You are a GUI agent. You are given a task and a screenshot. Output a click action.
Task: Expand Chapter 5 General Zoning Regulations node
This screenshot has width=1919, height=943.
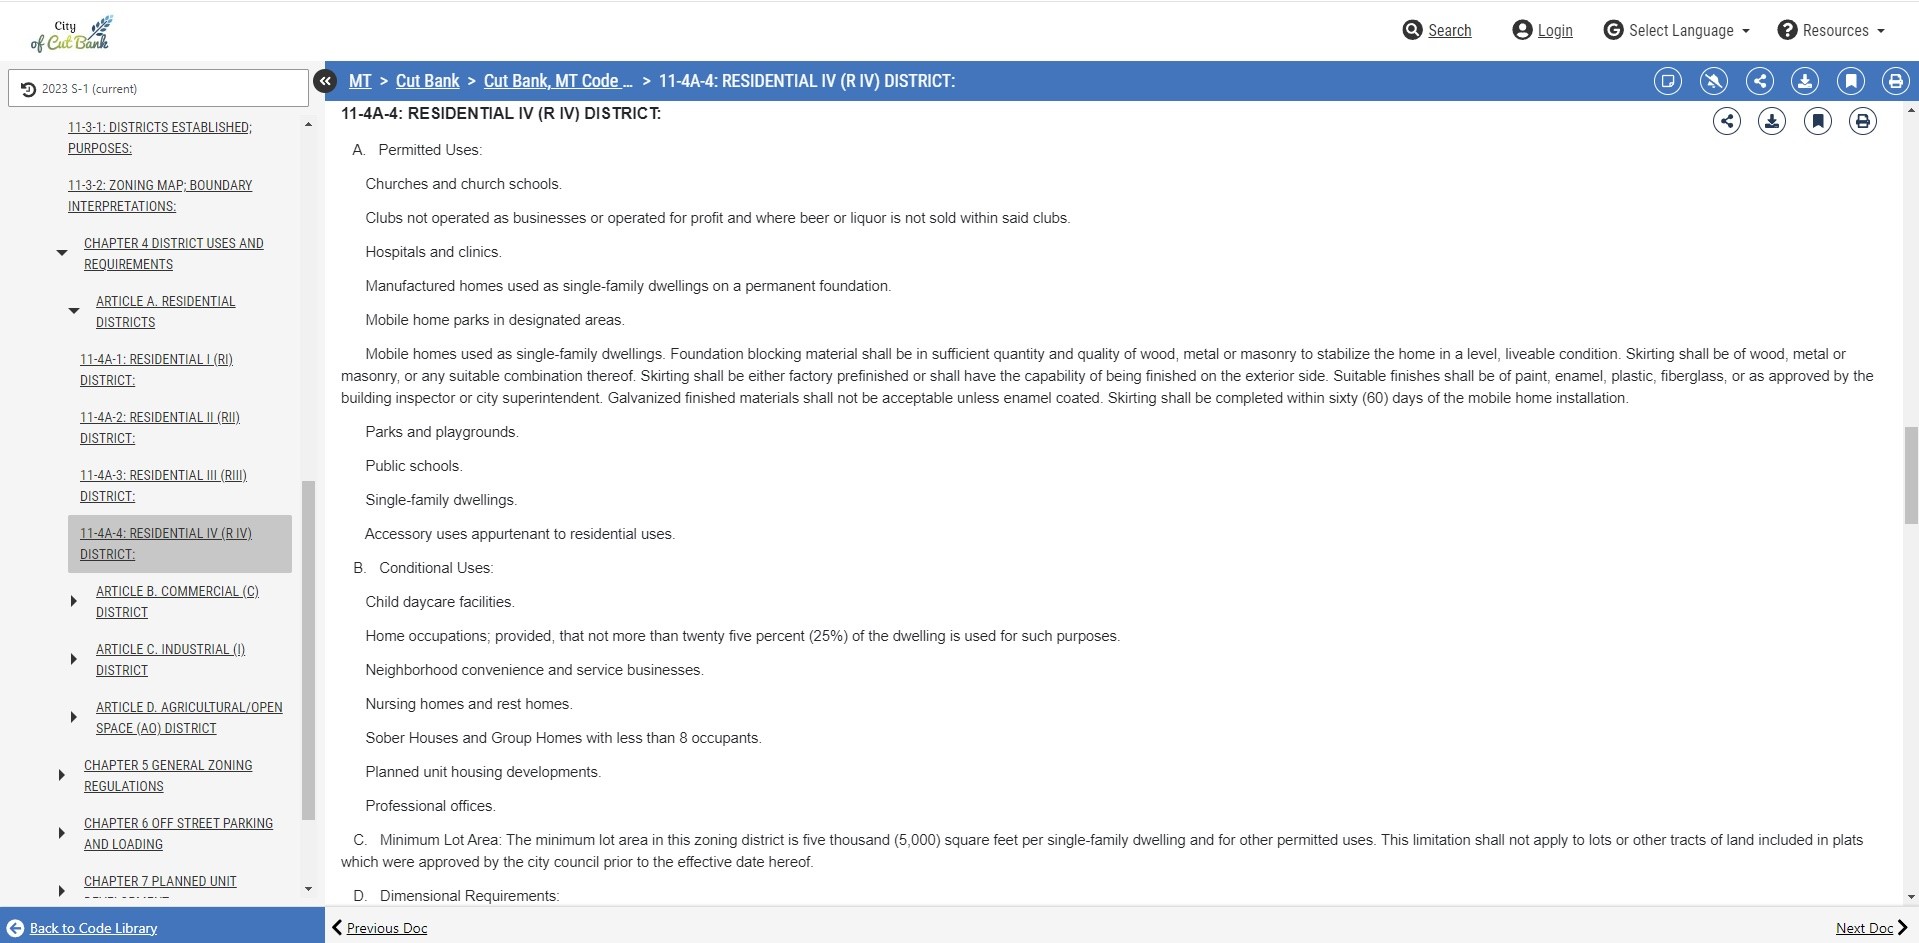point(61,775)
